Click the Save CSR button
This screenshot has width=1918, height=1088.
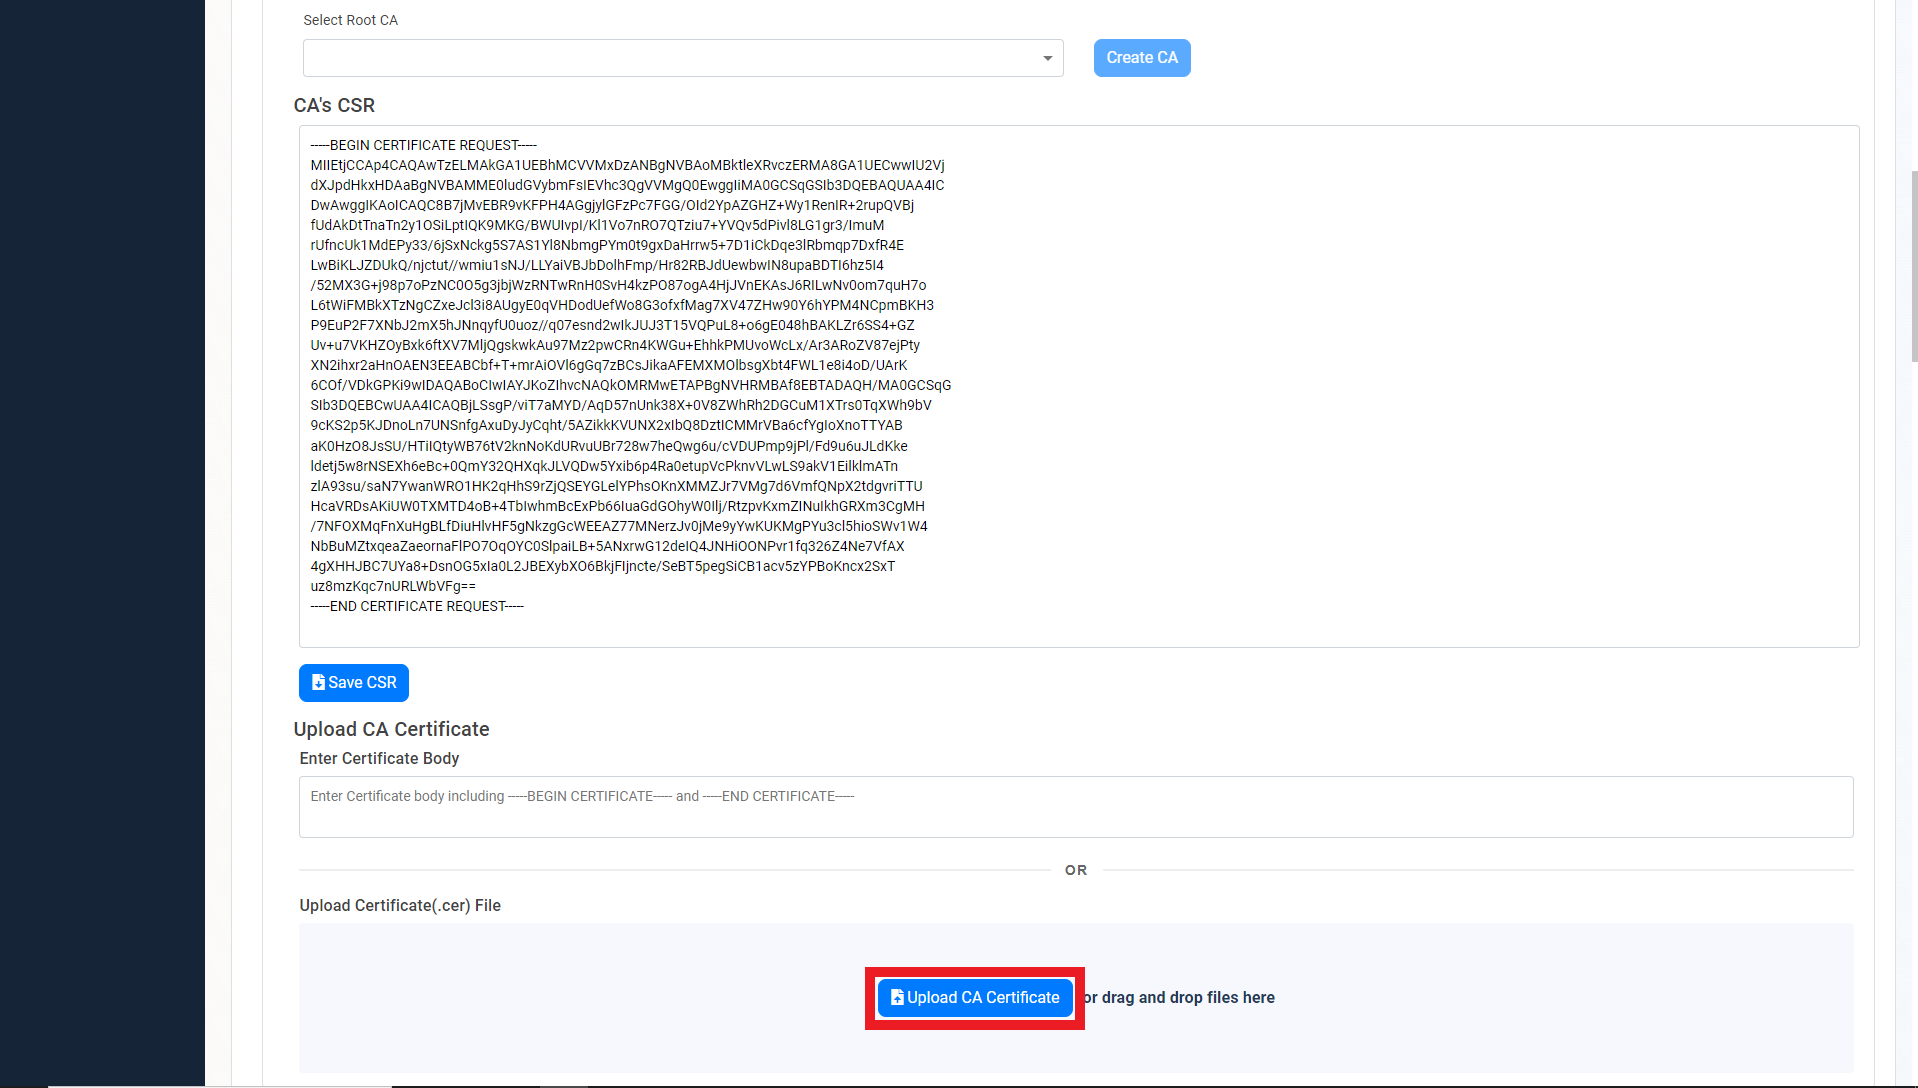[354, 683]
